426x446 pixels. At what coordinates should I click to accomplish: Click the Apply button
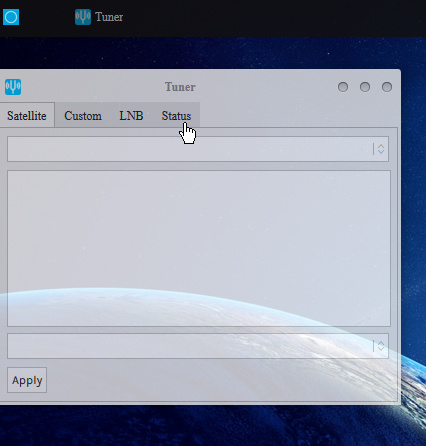click(x=27, y=380)
